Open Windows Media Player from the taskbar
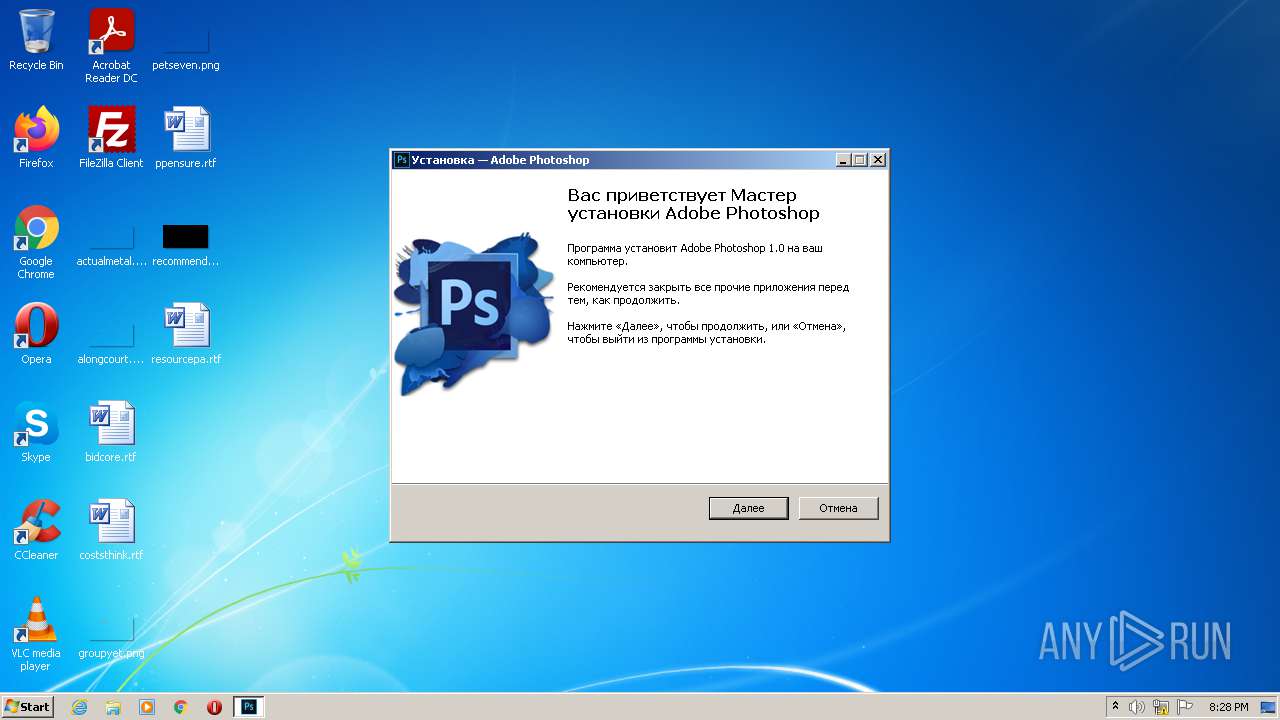 pos(147,707)
